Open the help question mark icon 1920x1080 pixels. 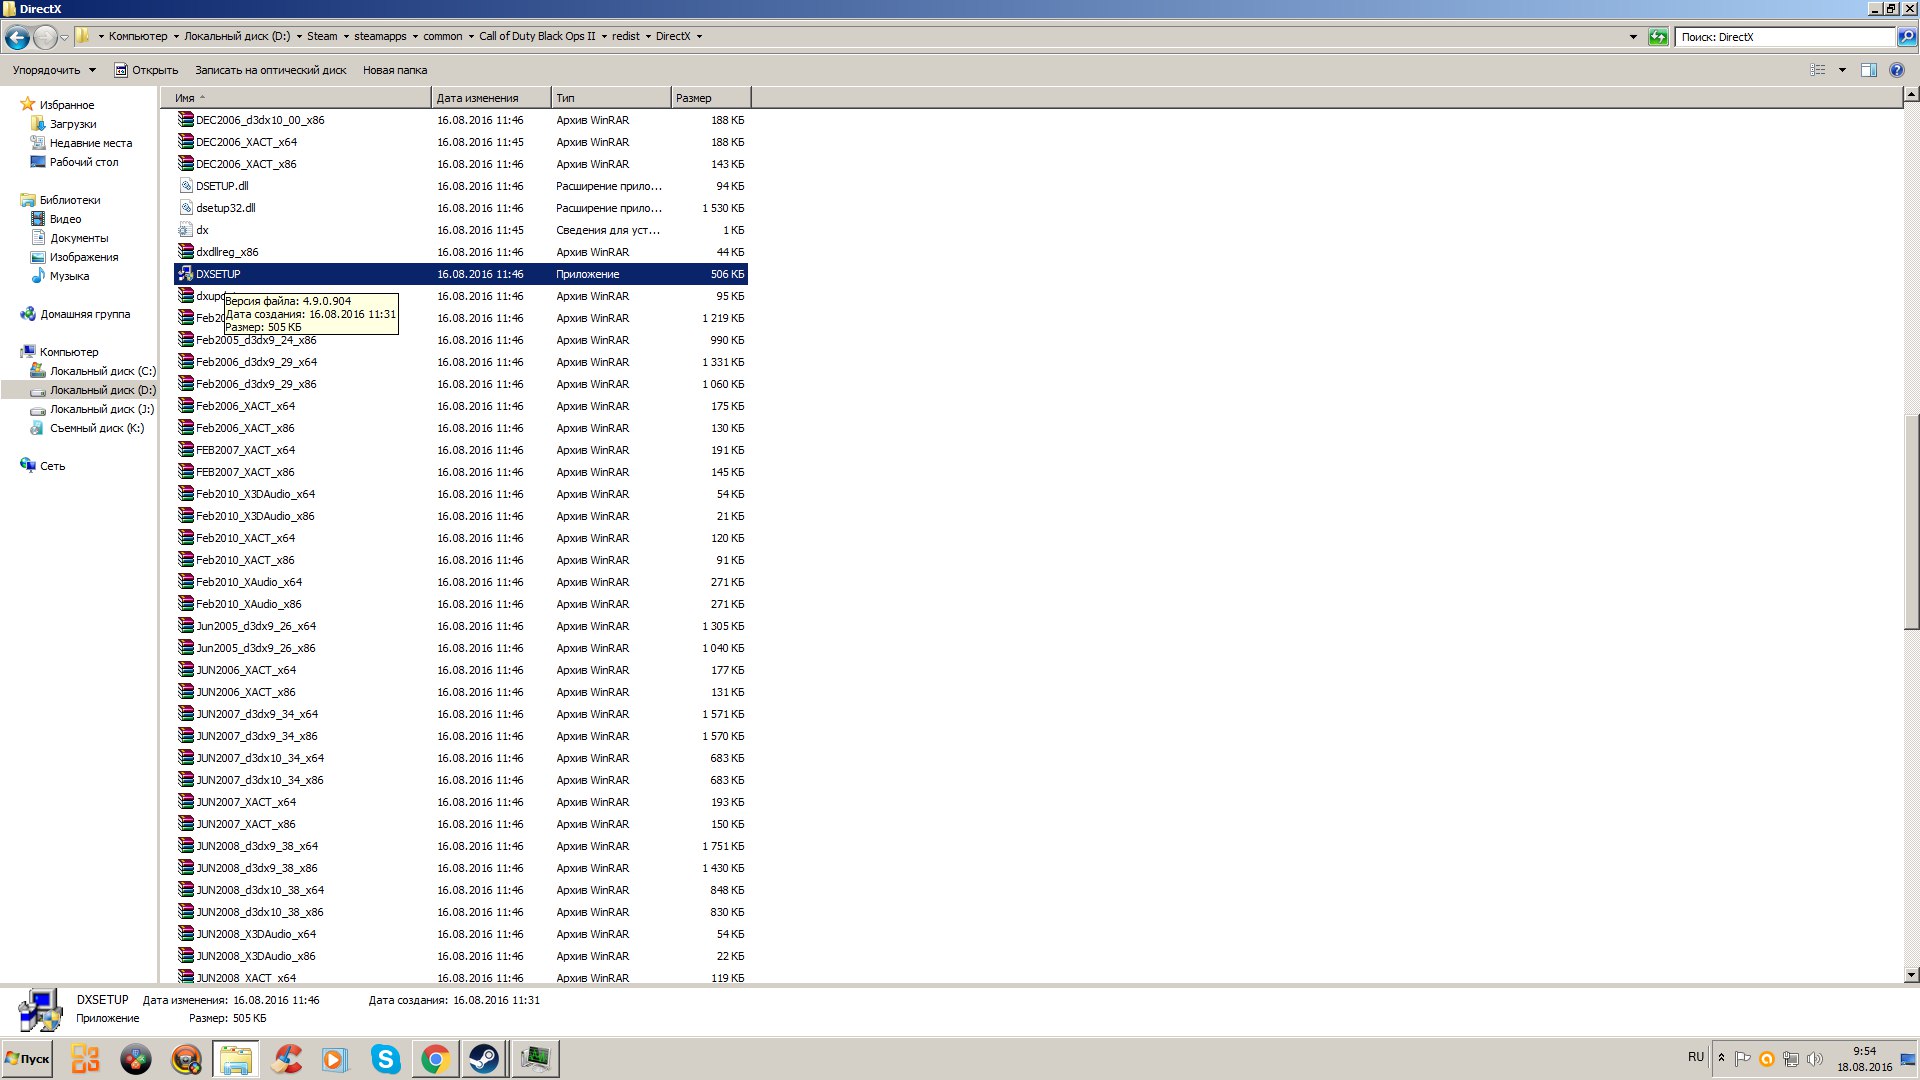pos(1896,70)
